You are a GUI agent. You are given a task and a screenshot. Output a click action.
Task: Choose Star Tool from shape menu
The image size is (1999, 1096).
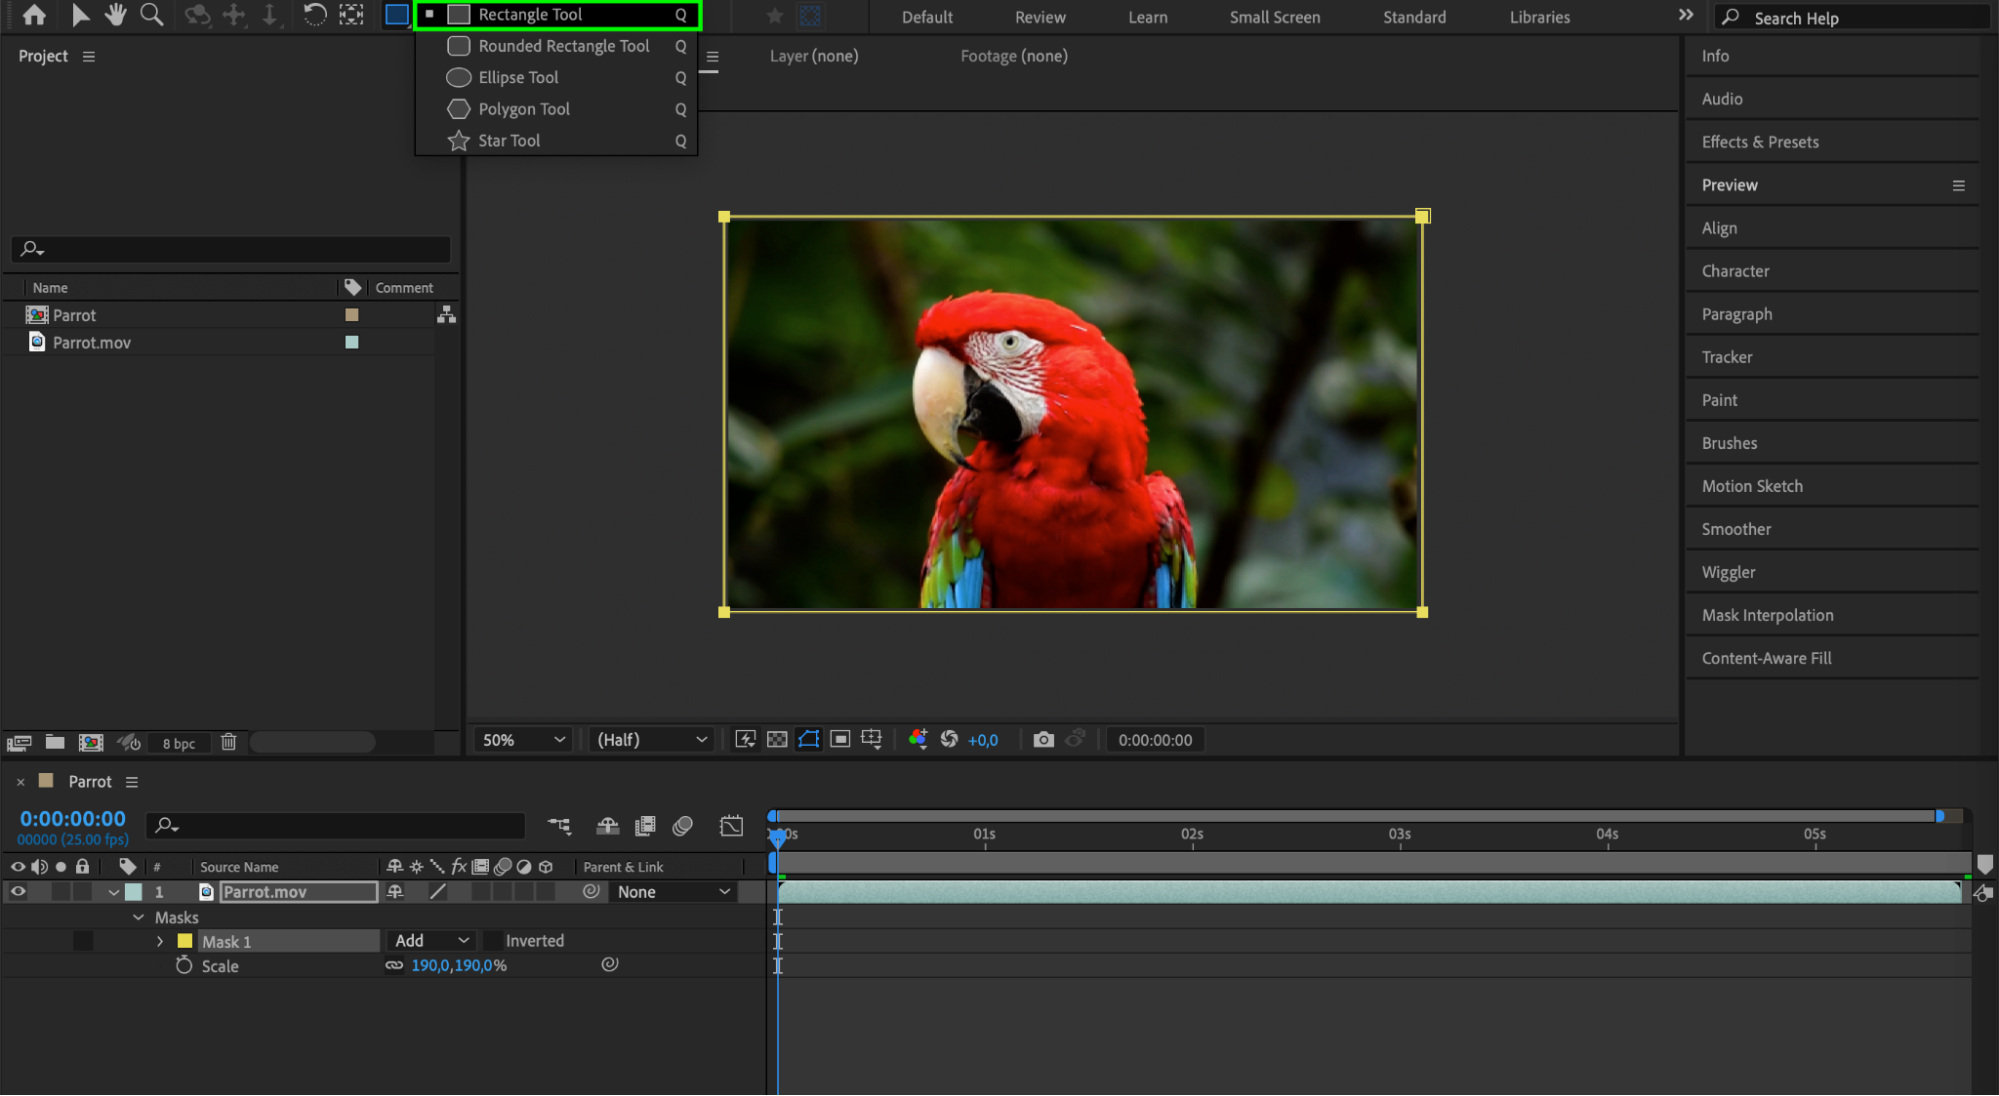(508, 141)
